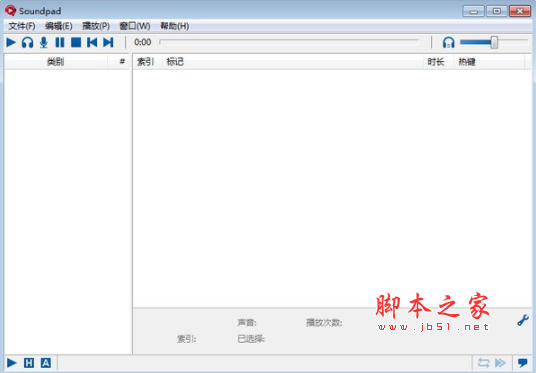Open the 编辑(E) menu
This screenshot has height=373, width=536.
(x=59, y=26)
